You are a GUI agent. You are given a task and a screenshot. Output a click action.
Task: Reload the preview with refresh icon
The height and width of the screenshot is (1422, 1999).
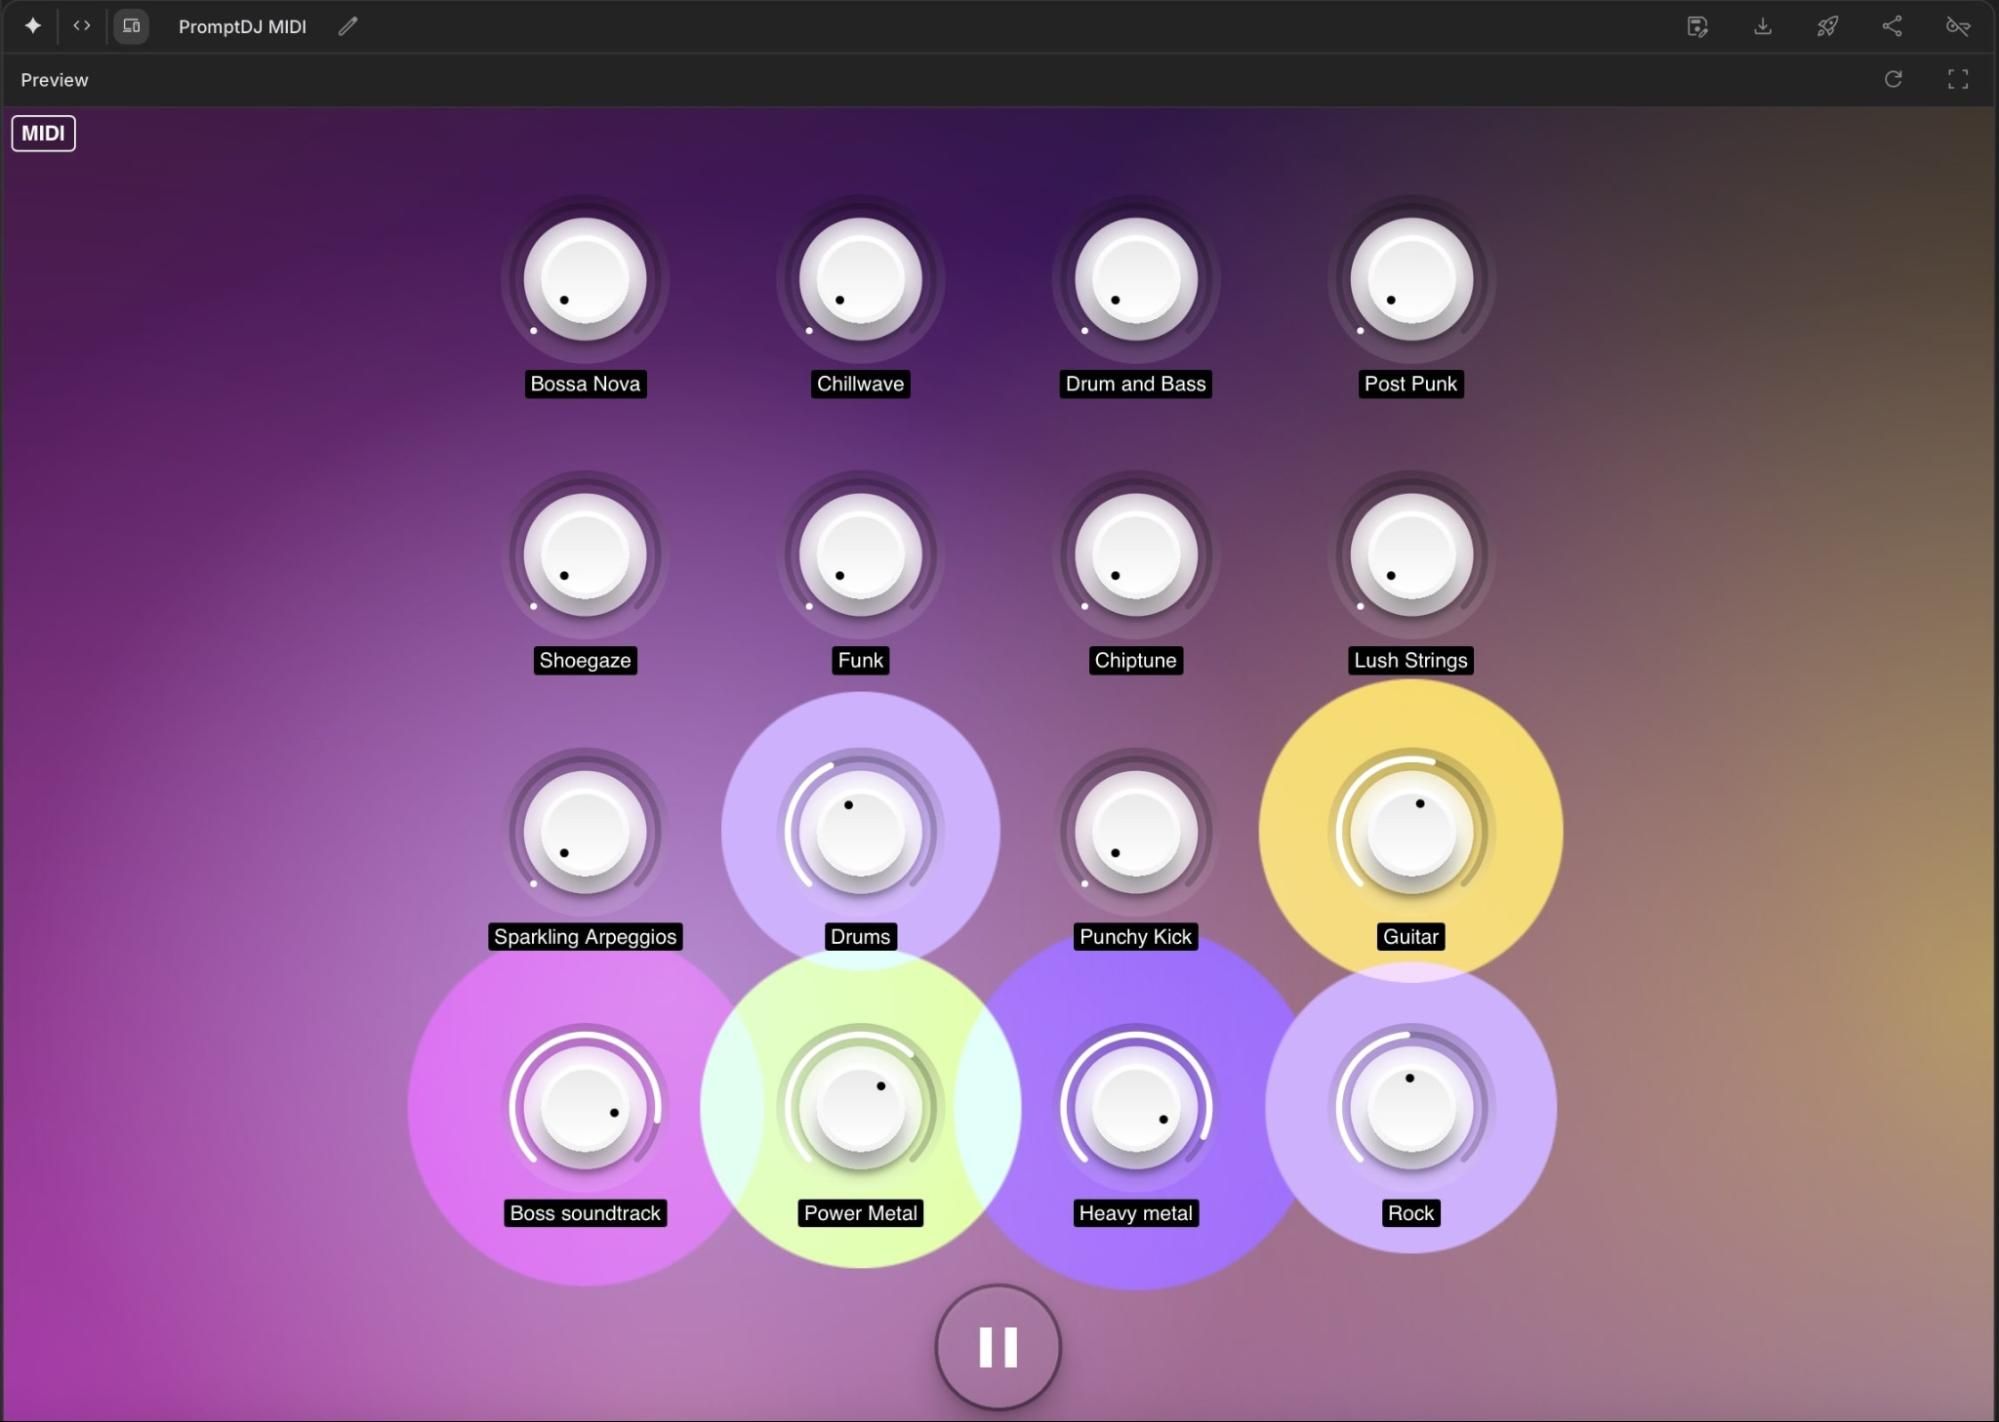[x=1893, y=79]
